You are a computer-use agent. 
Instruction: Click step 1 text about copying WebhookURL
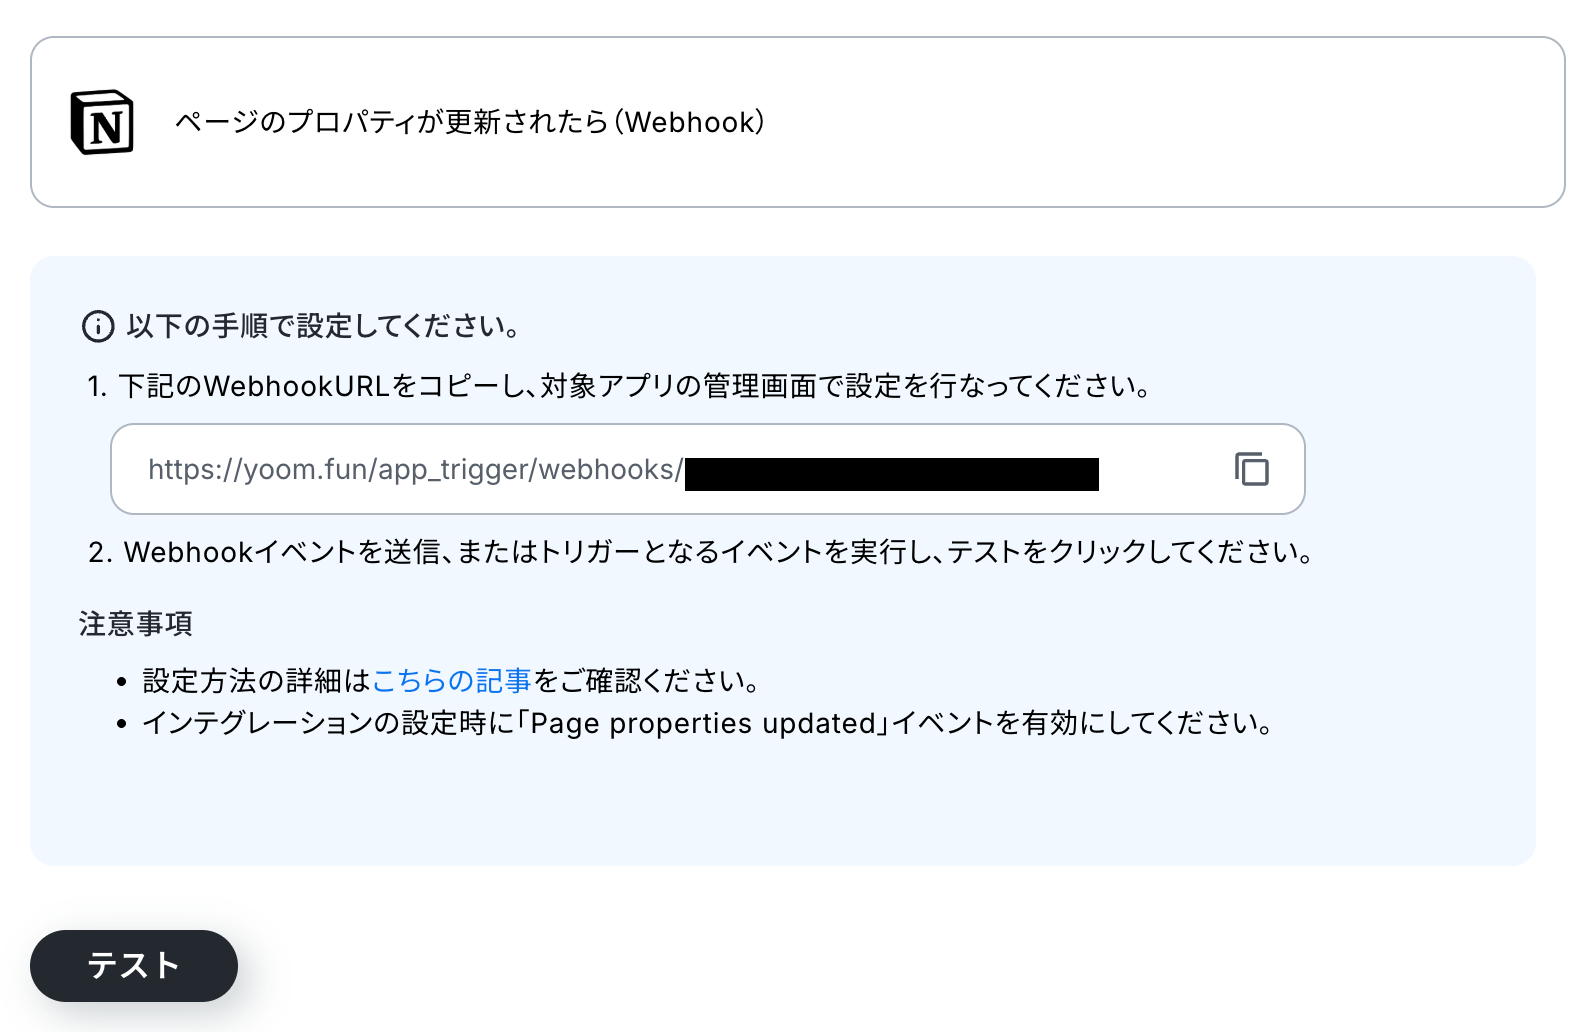620,386
